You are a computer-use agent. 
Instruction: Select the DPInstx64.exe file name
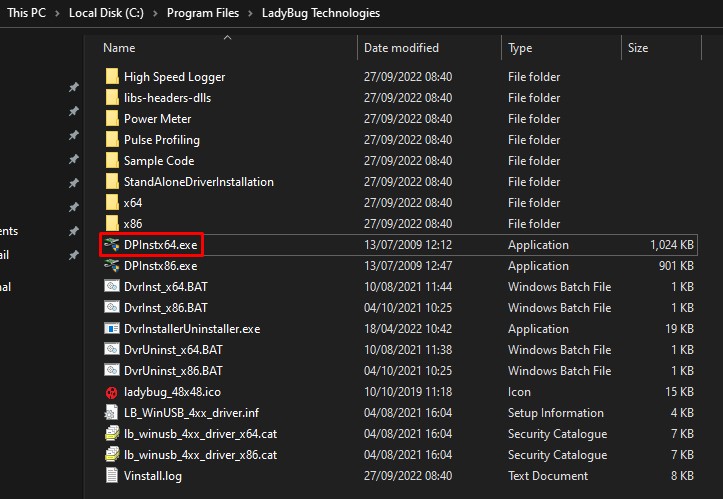[x=160, y=244]
